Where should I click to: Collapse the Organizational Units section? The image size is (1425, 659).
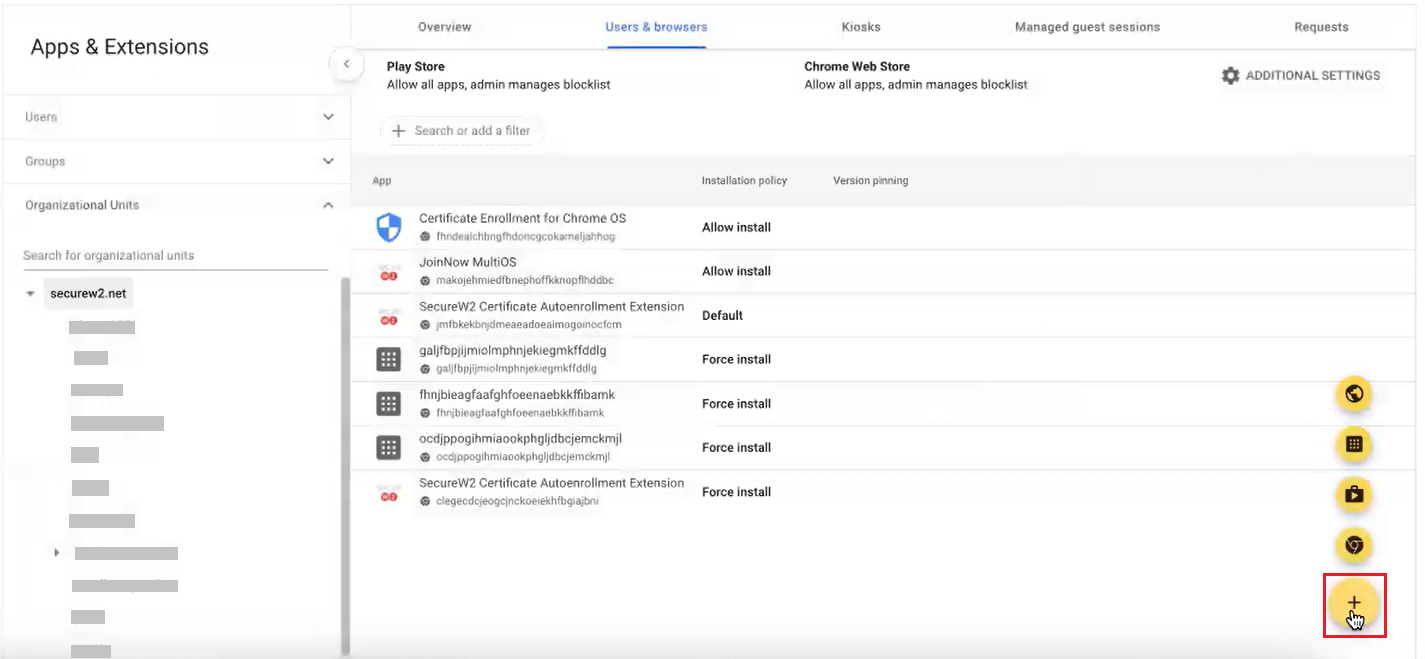(x=328, y=205)
